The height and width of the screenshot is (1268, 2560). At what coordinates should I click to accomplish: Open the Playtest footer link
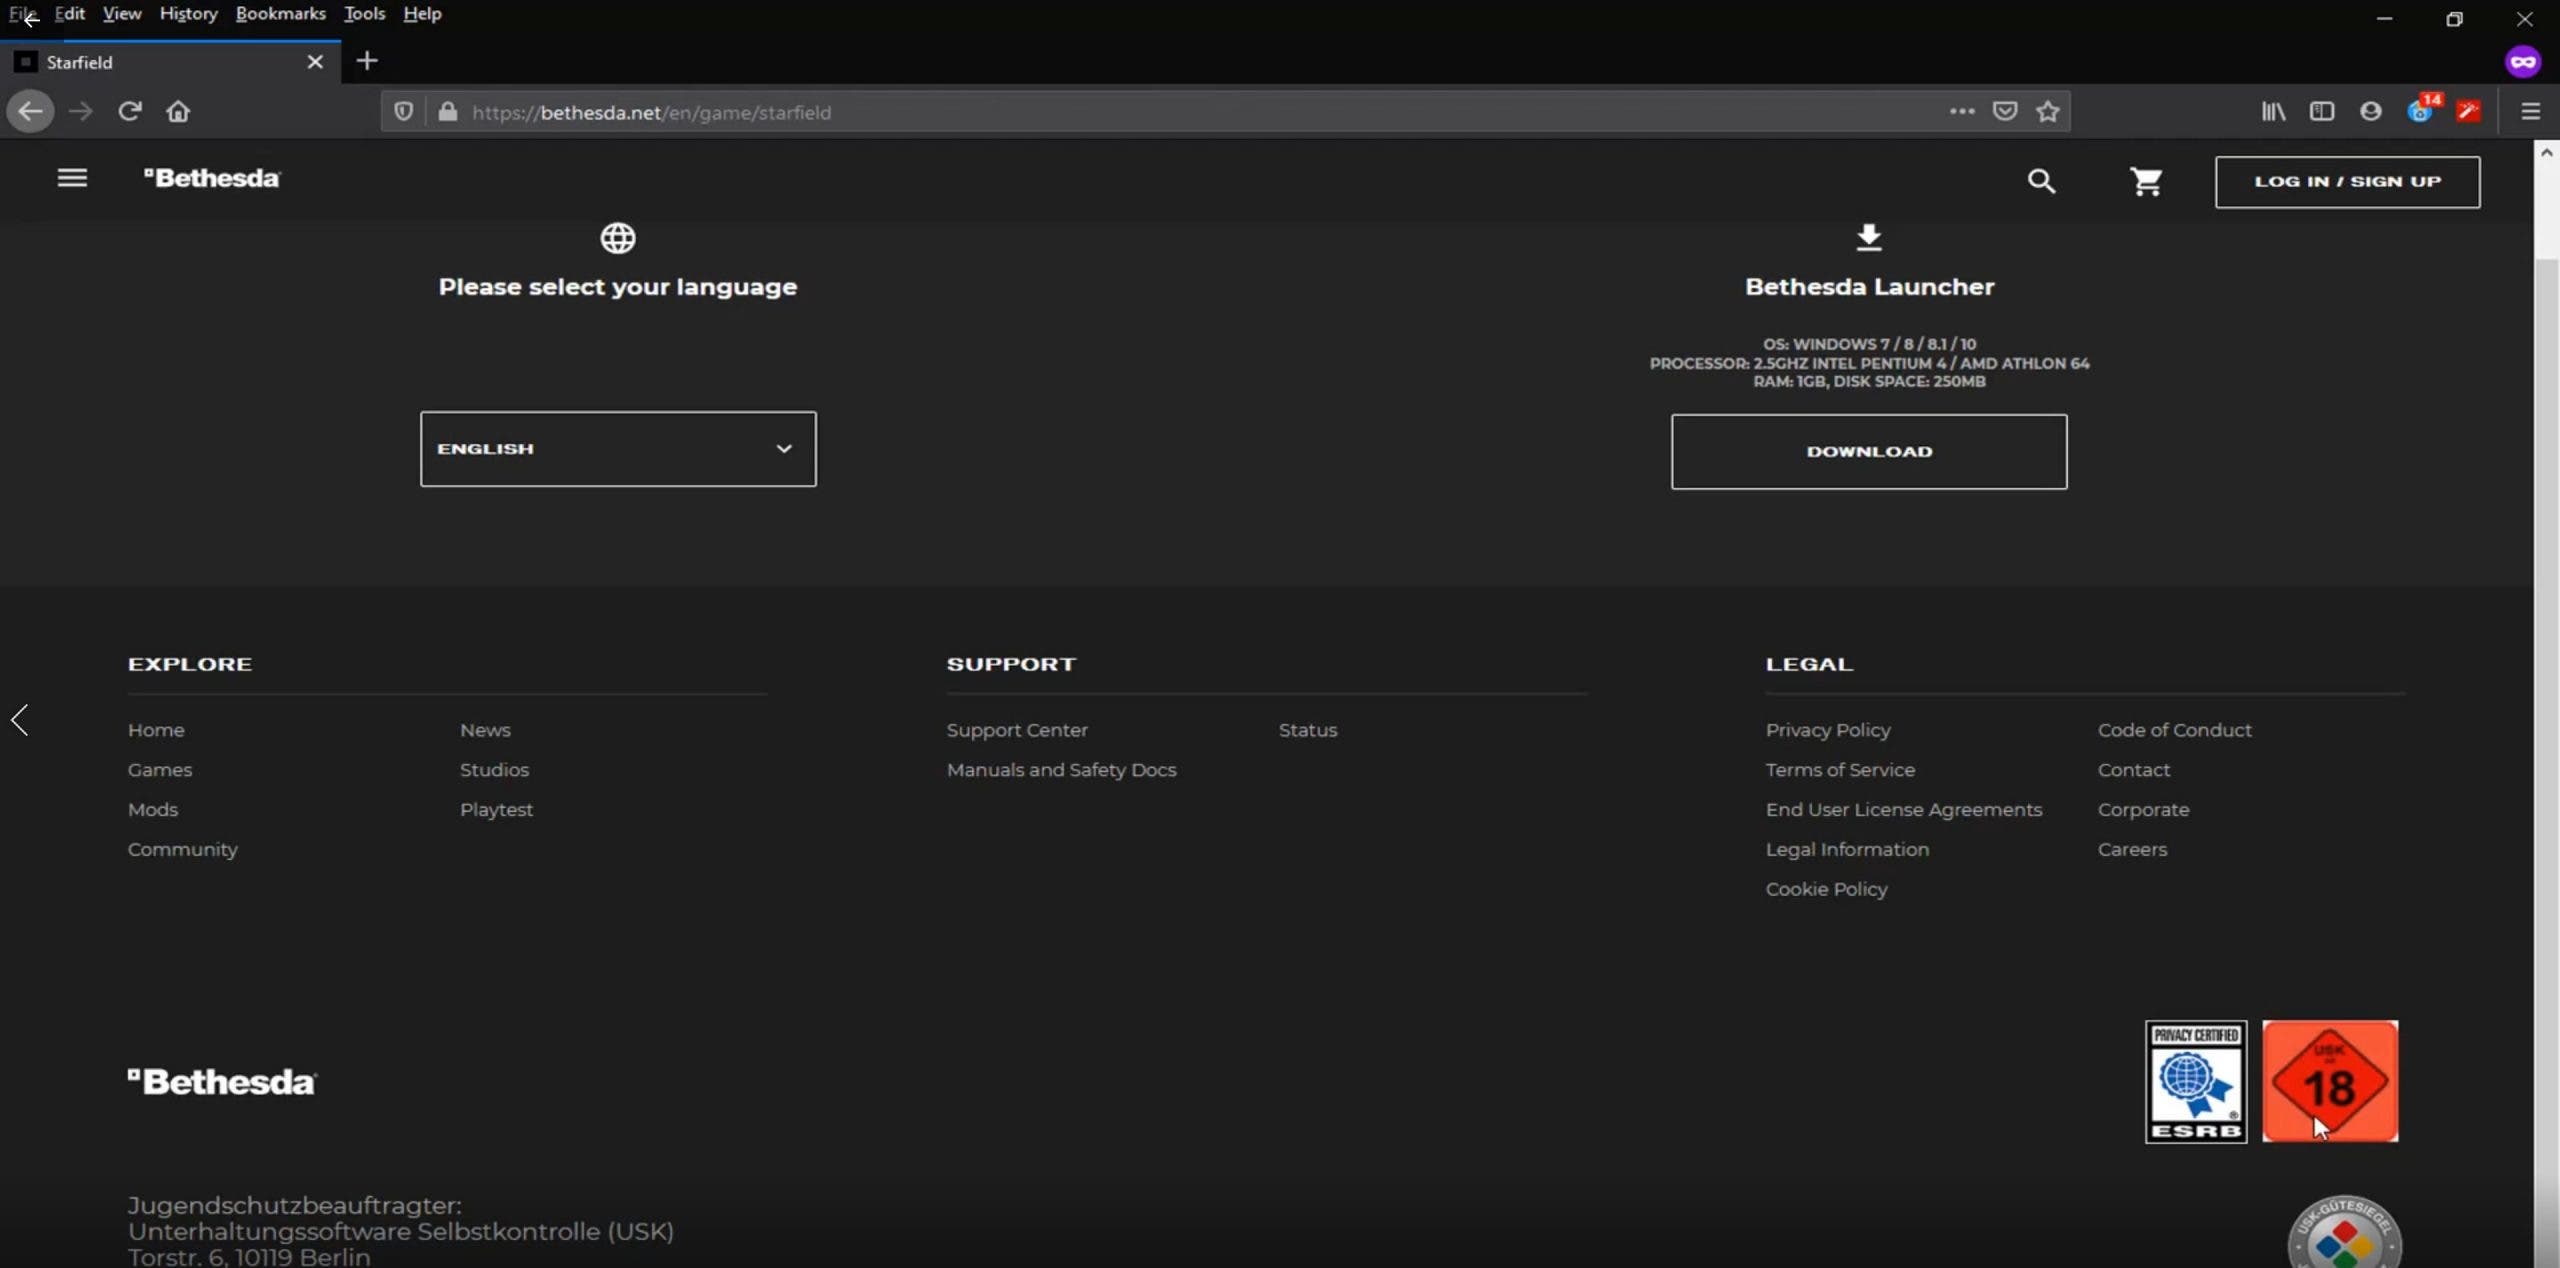pos(496,810)
